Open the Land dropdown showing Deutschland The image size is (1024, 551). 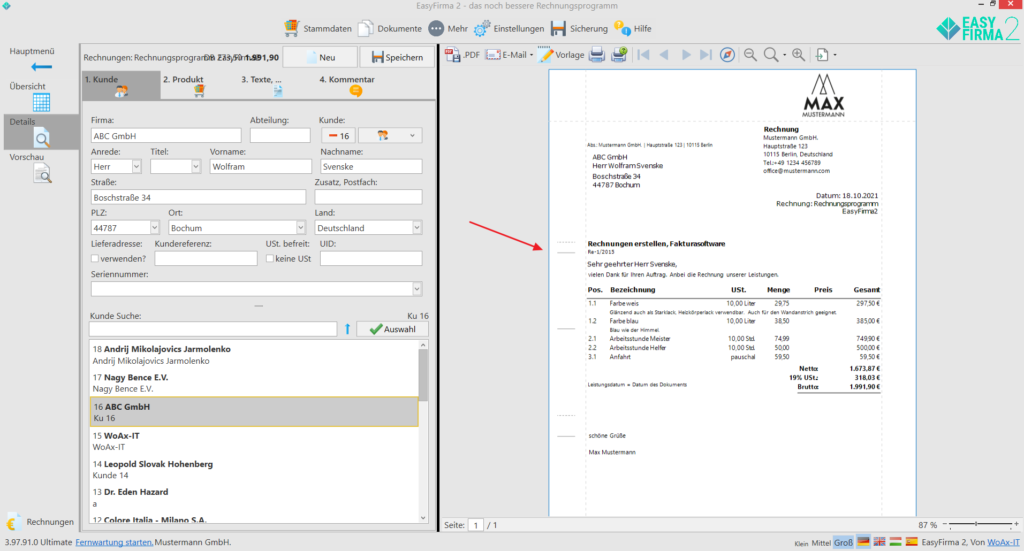(416, 228)
